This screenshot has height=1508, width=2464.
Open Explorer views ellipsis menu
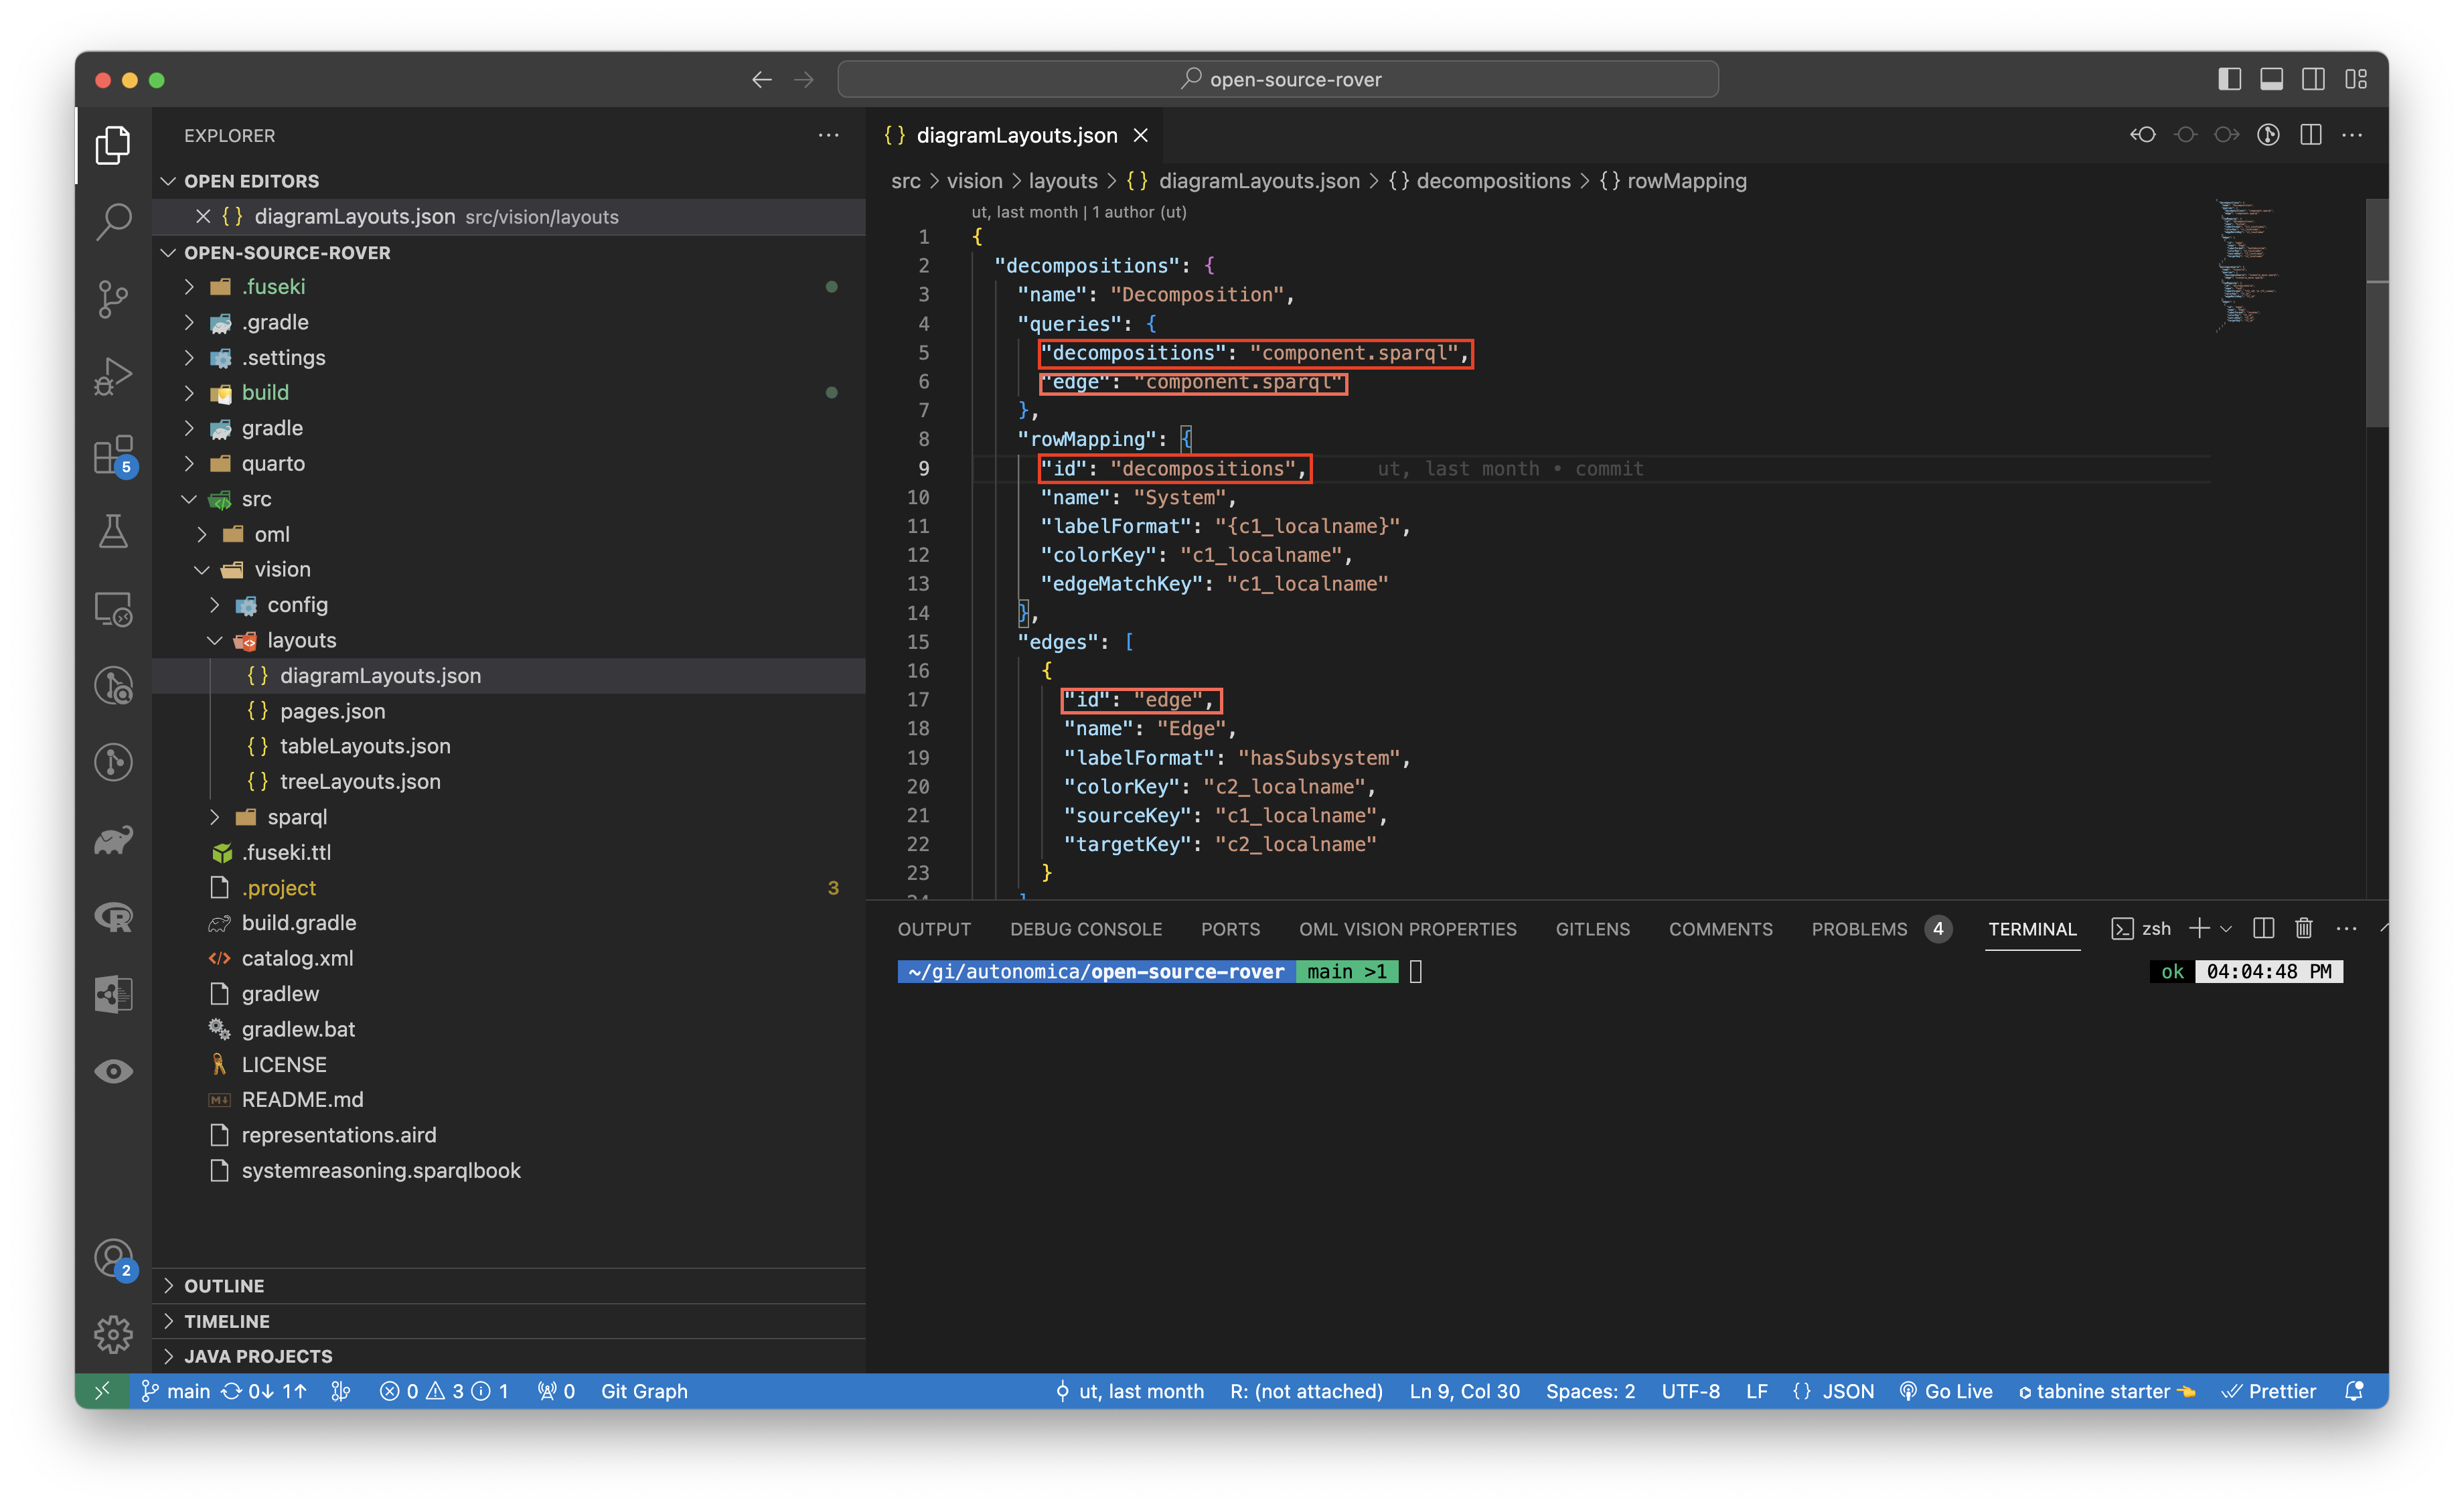tap(828, 135)
